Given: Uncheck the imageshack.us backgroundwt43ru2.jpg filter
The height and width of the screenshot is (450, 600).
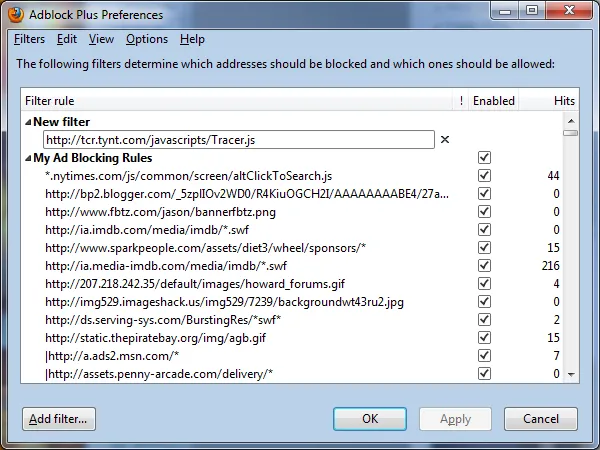Looking at the screenshot, I should 484,302.
